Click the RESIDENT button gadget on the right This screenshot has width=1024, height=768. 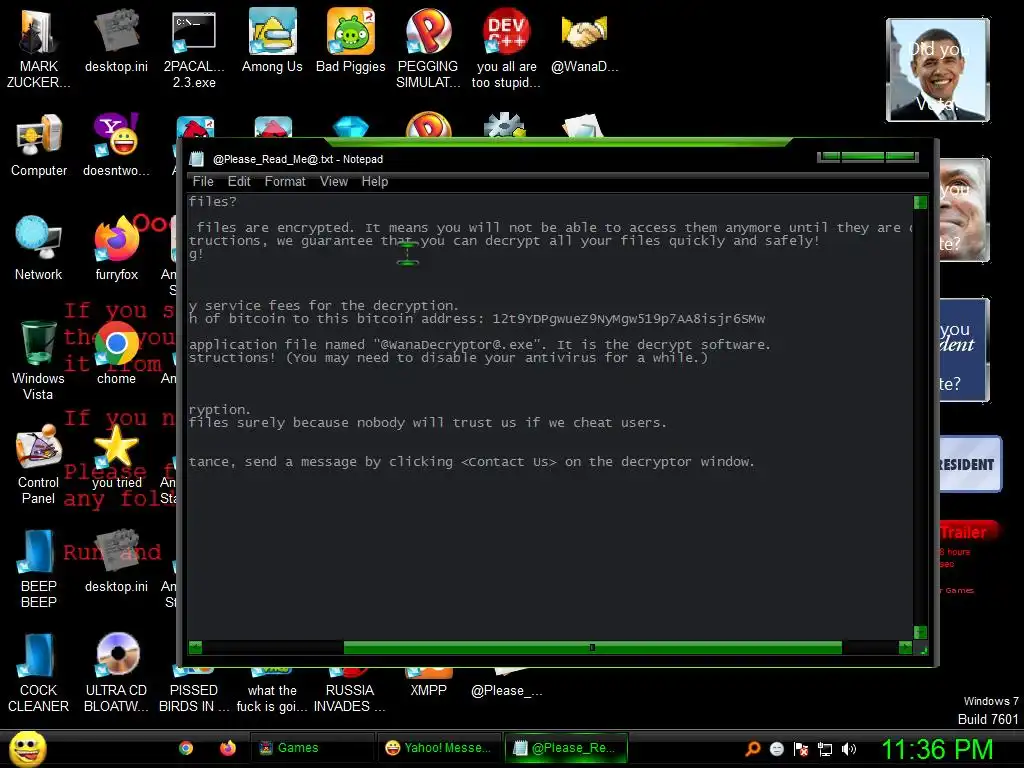coord(970,464)
